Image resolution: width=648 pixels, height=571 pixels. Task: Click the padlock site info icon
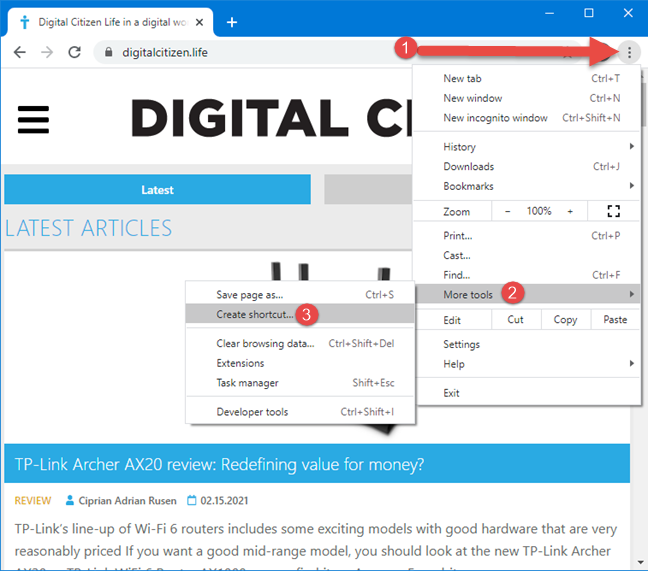click(x=108, y=52)
